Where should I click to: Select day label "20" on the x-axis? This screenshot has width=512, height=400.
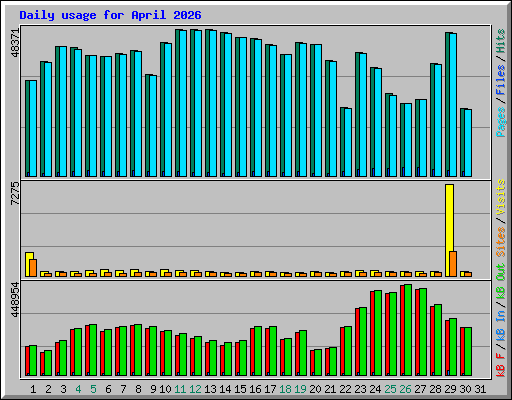click(x=315, y=389)
